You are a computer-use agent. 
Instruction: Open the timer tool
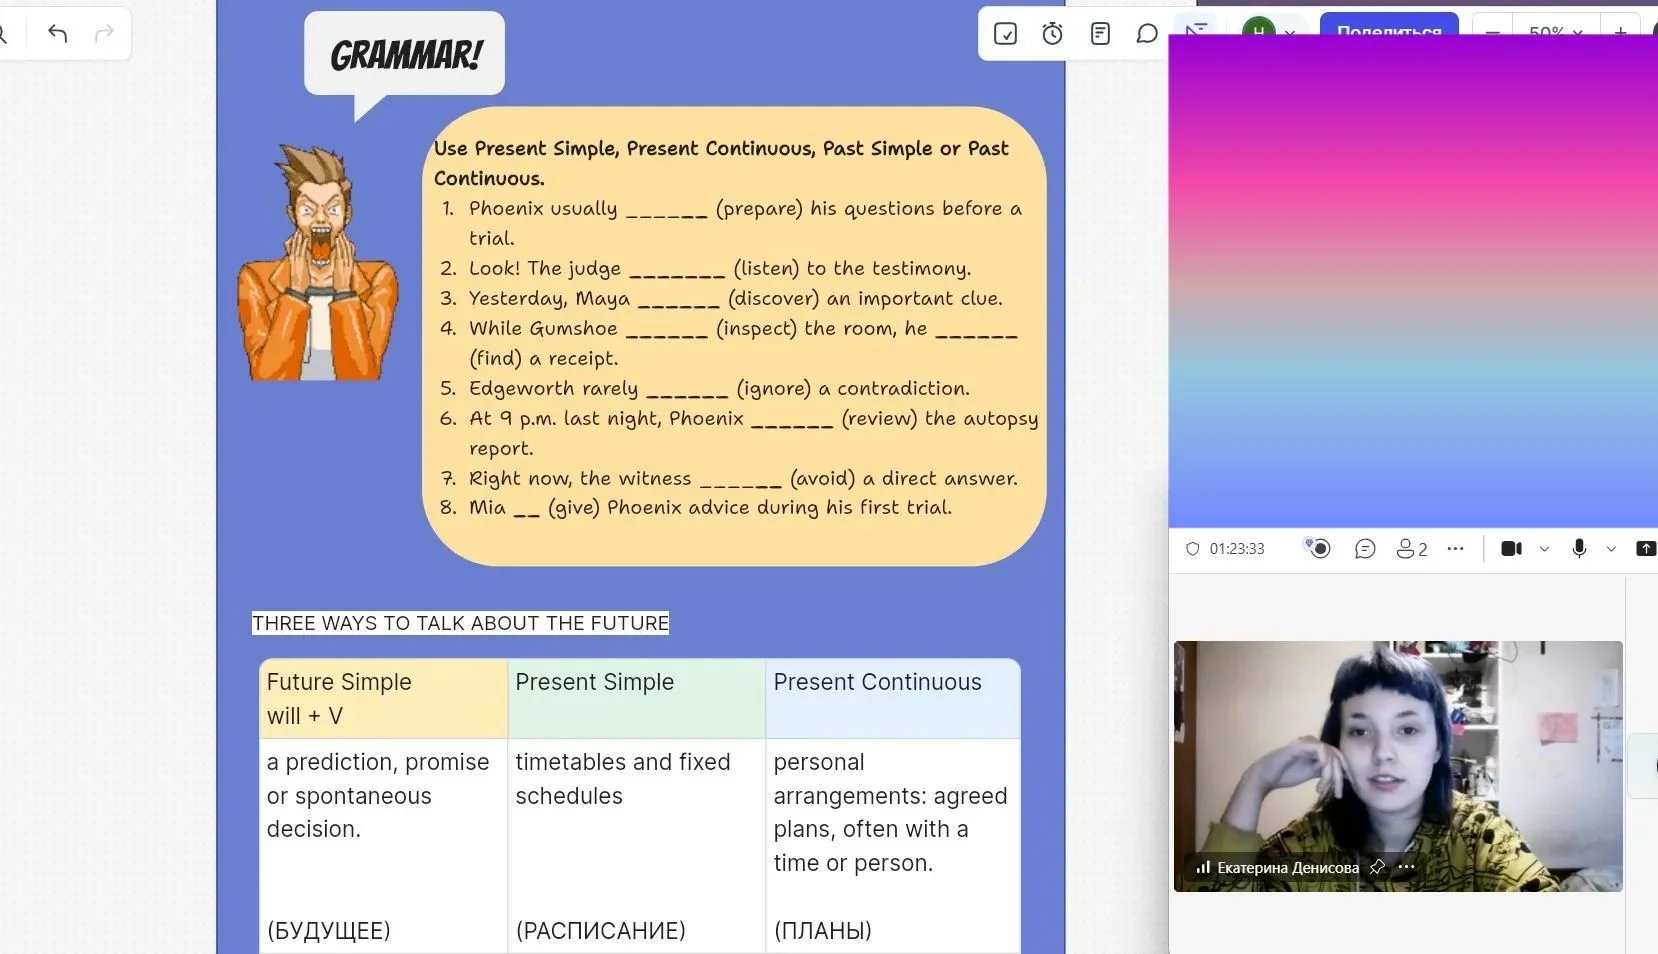[x=1052, y=34]
